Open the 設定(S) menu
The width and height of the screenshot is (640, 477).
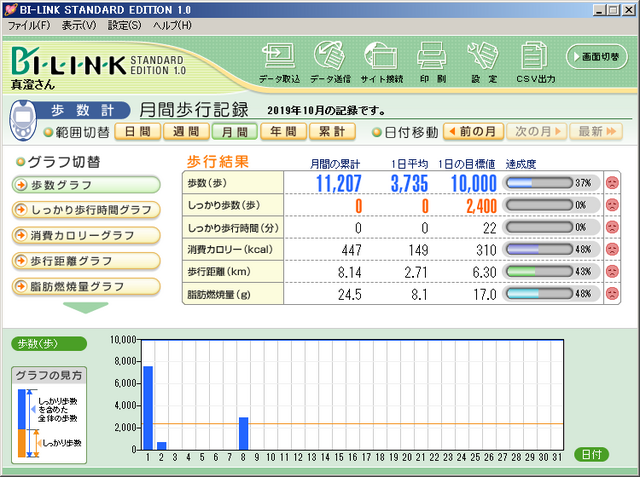pyautogui.click(x=124, y=26)
